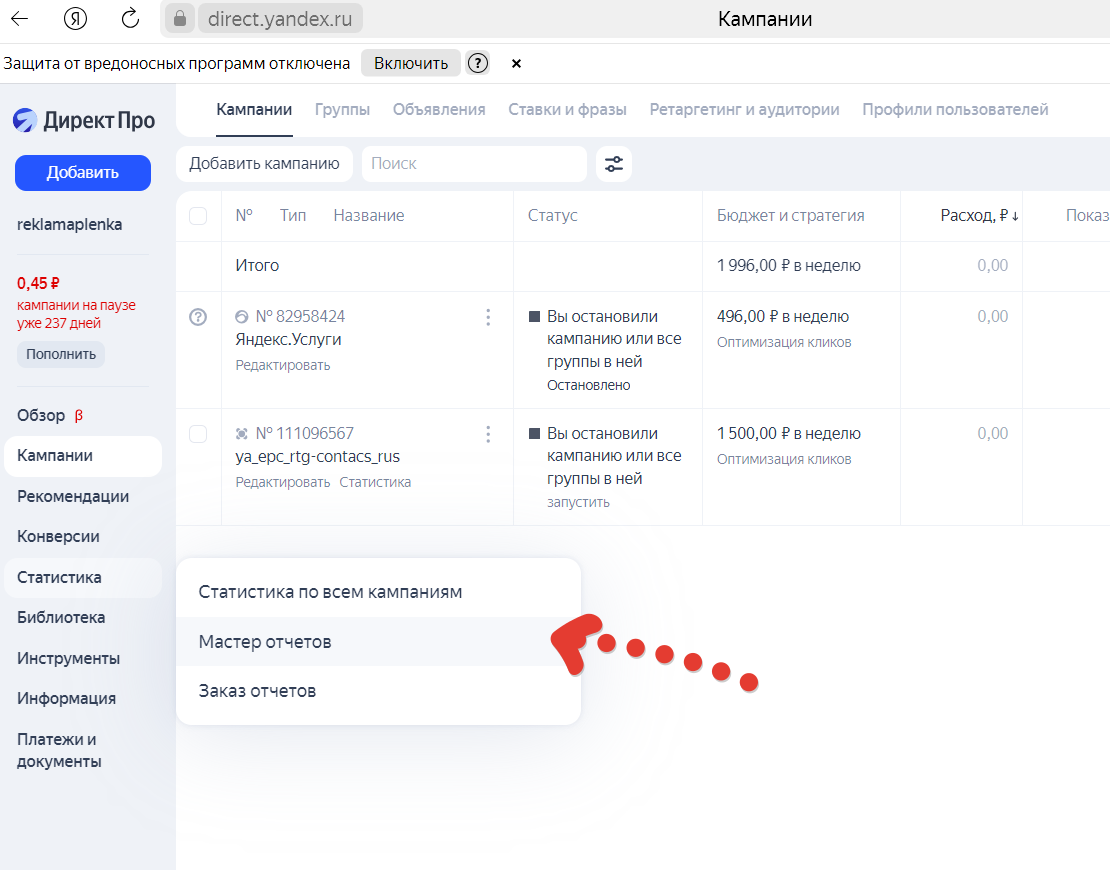Click the Директ Про logo

(84, 120)
